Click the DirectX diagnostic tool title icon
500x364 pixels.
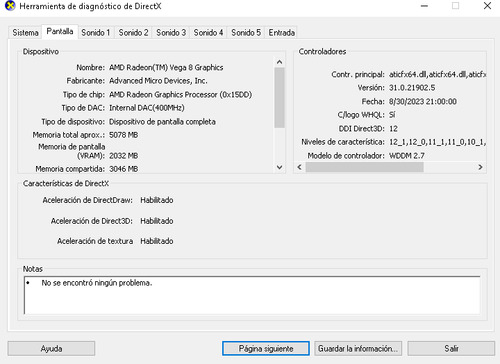[10, 6]
